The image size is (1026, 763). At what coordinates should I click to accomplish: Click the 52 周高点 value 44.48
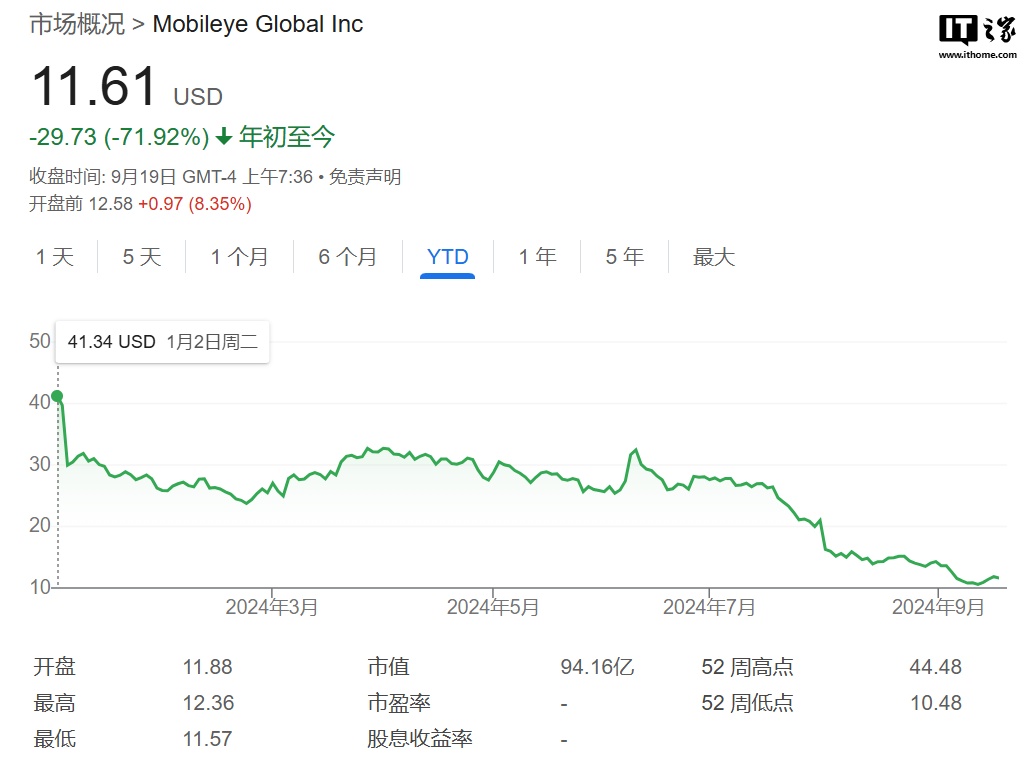point(936,667)
